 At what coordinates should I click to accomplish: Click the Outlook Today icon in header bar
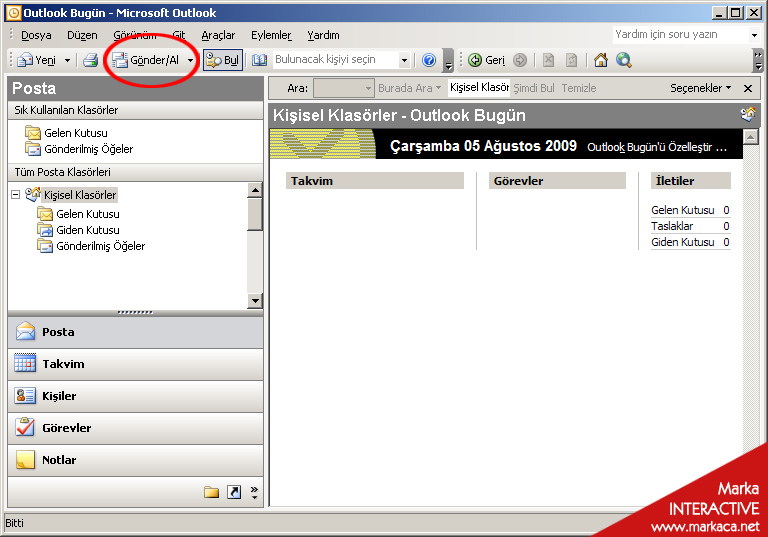pos(748,115)
